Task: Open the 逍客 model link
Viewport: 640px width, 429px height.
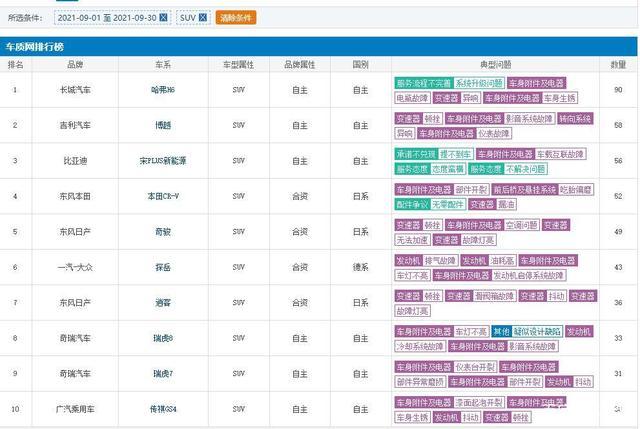Action: pyautogui.click(x=163, y=303)
